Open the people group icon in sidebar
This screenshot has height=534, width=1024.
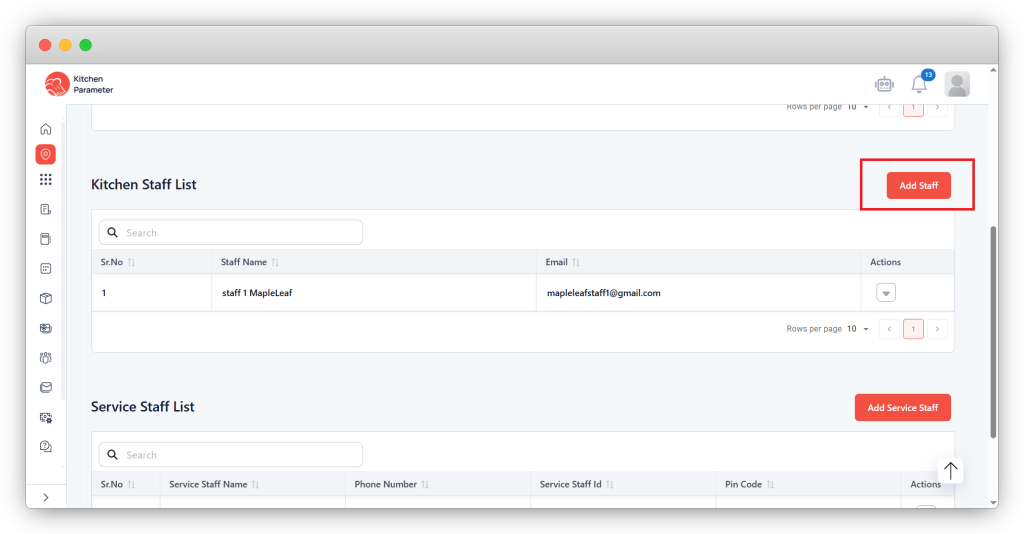[45, 357]
